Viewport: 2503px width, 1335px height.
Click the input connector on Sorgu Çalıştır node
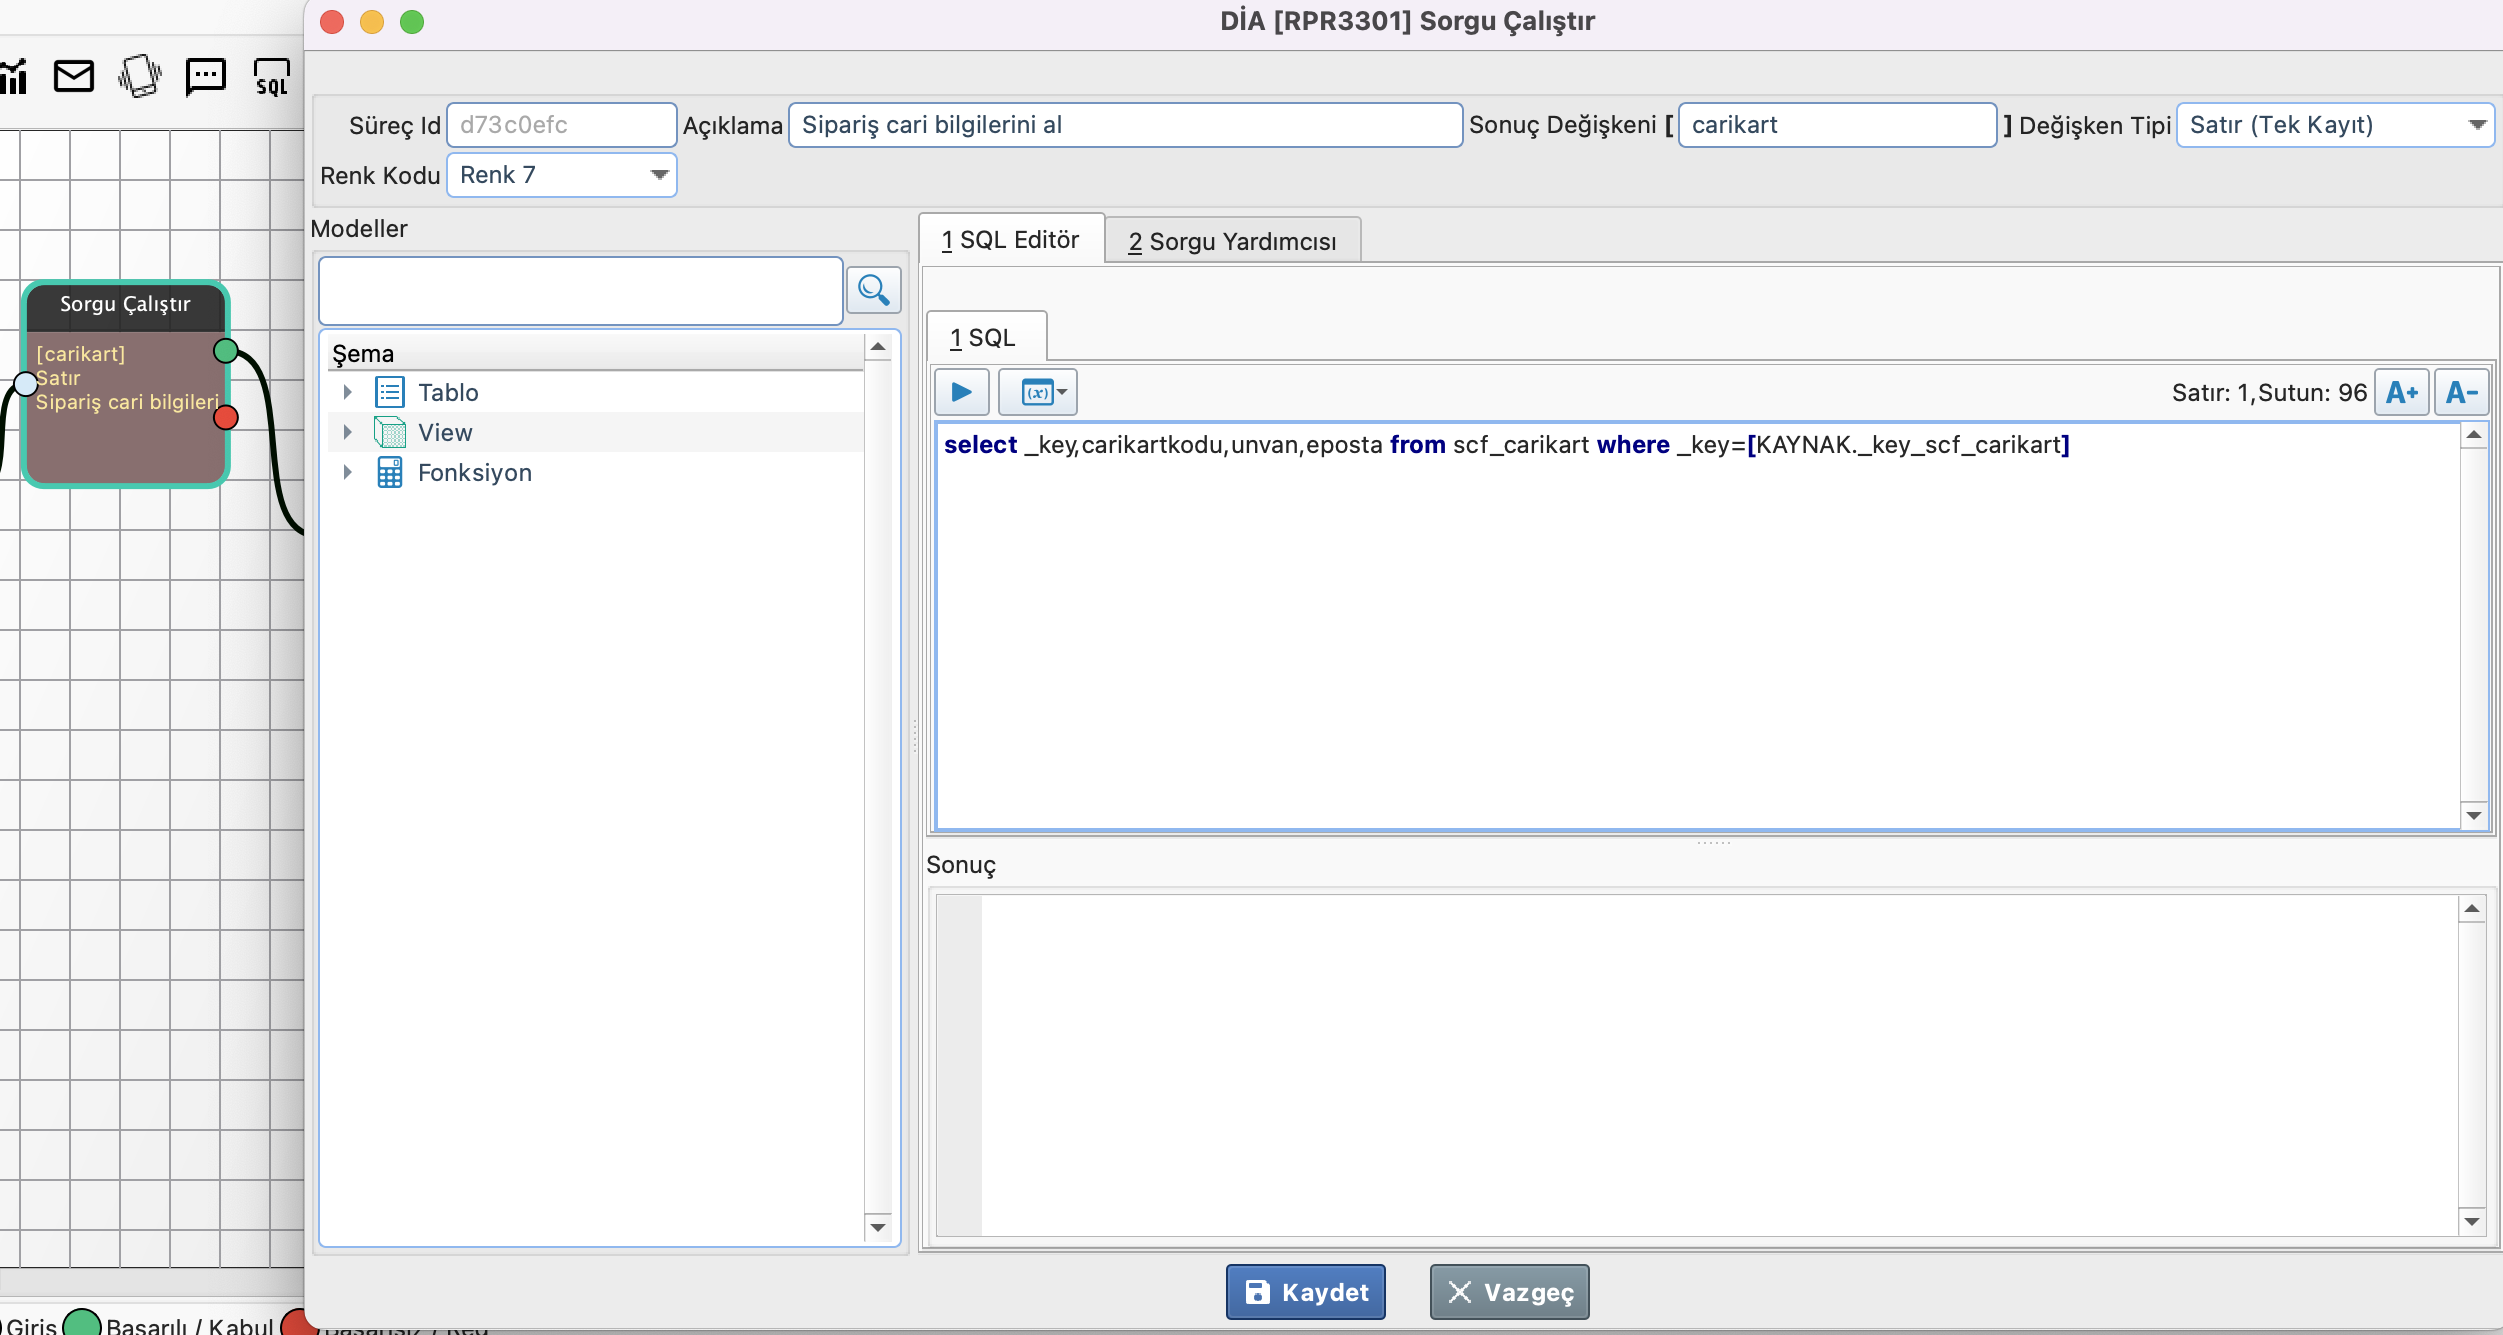pos(25,383)
